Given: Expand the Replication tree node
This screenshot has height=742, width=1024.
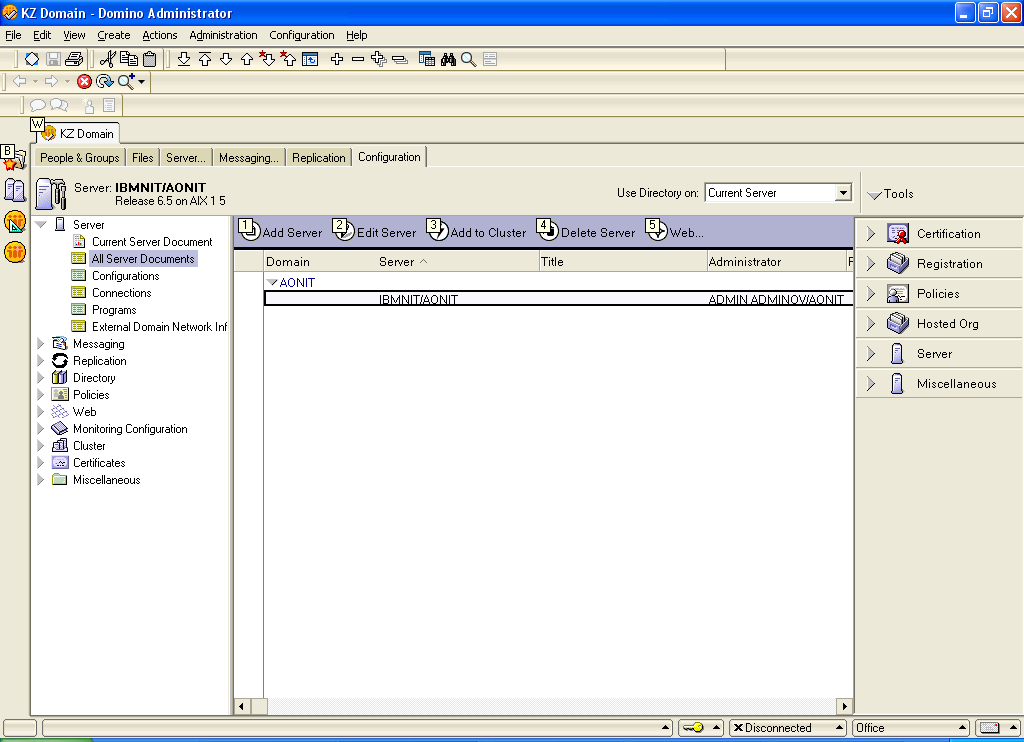Looking at the screenshot, I should [40, 361].
